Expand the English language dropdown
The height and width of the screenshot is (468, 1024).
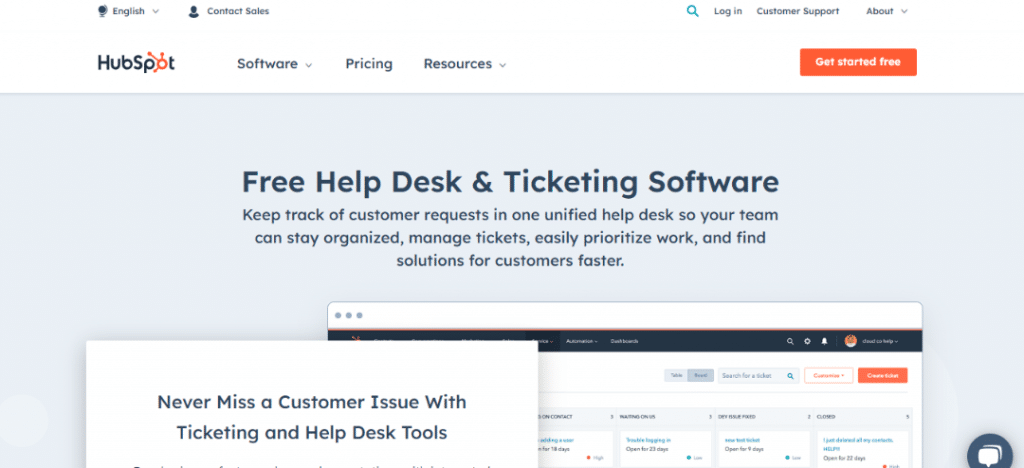click(x=136, y=11)
